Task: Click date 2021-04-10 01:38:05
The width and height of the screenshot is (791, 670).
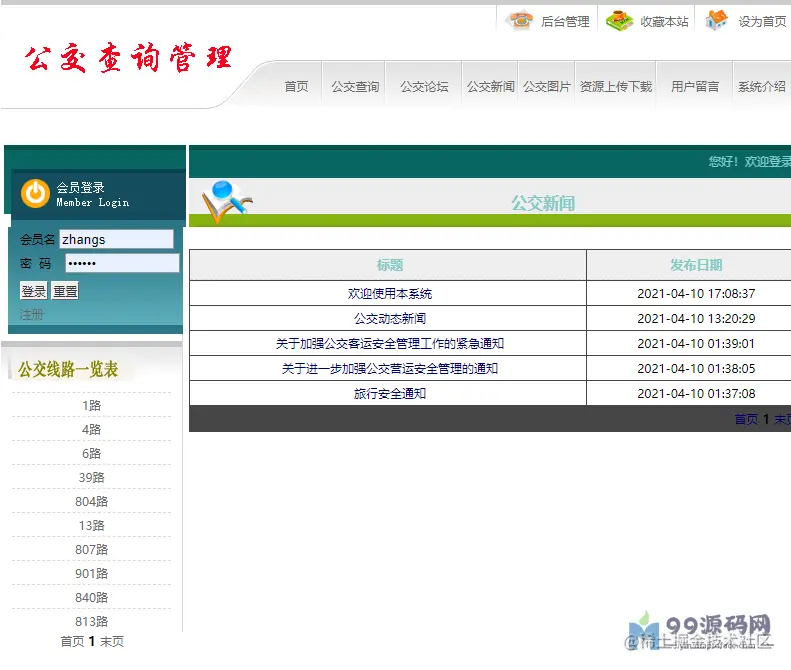Action: (696, 369)
